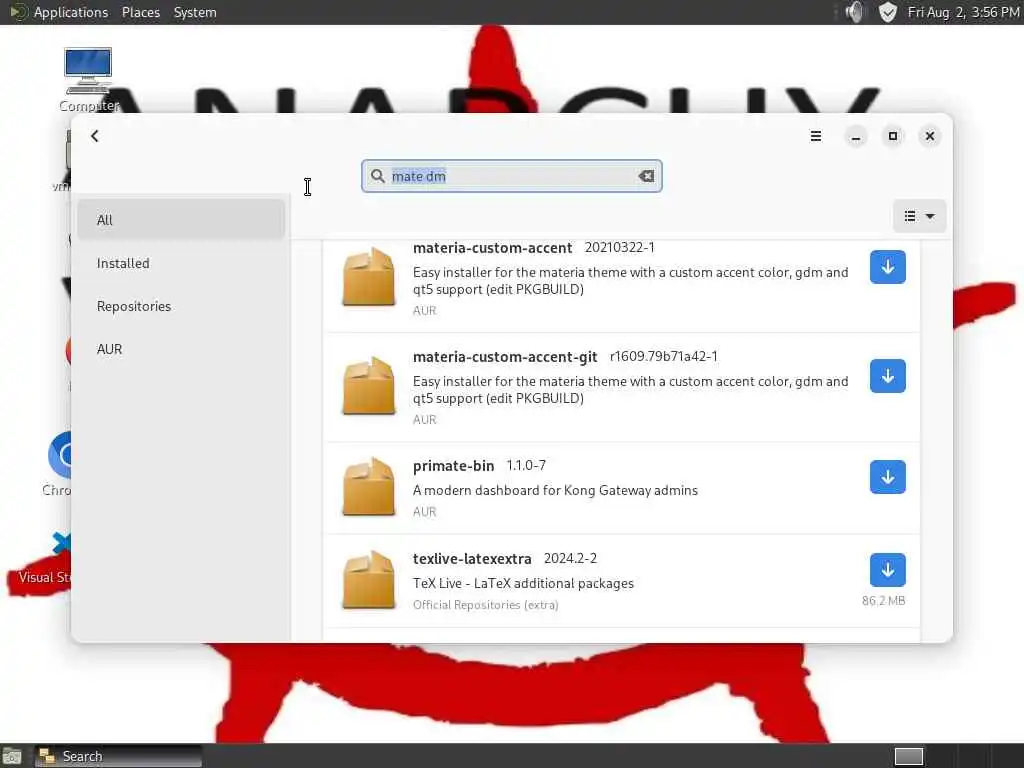Select the Installed category

pos(181,263)
